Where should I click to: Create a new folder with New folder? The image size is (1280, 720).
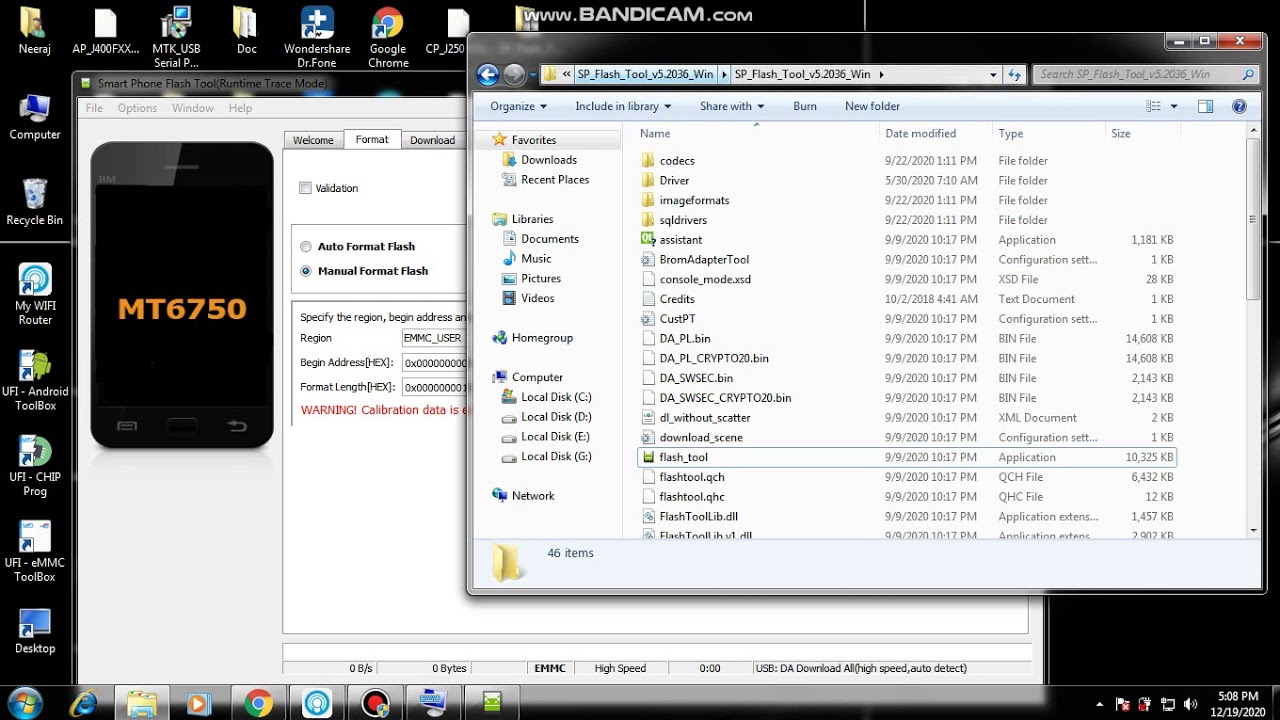[872, 106]
